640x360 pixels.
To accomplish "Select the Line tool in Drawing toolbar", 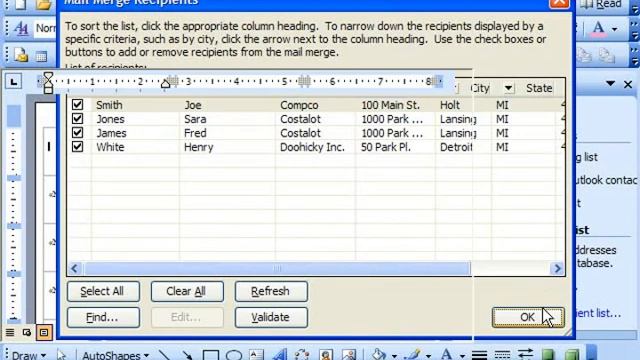I will [164, 355].
